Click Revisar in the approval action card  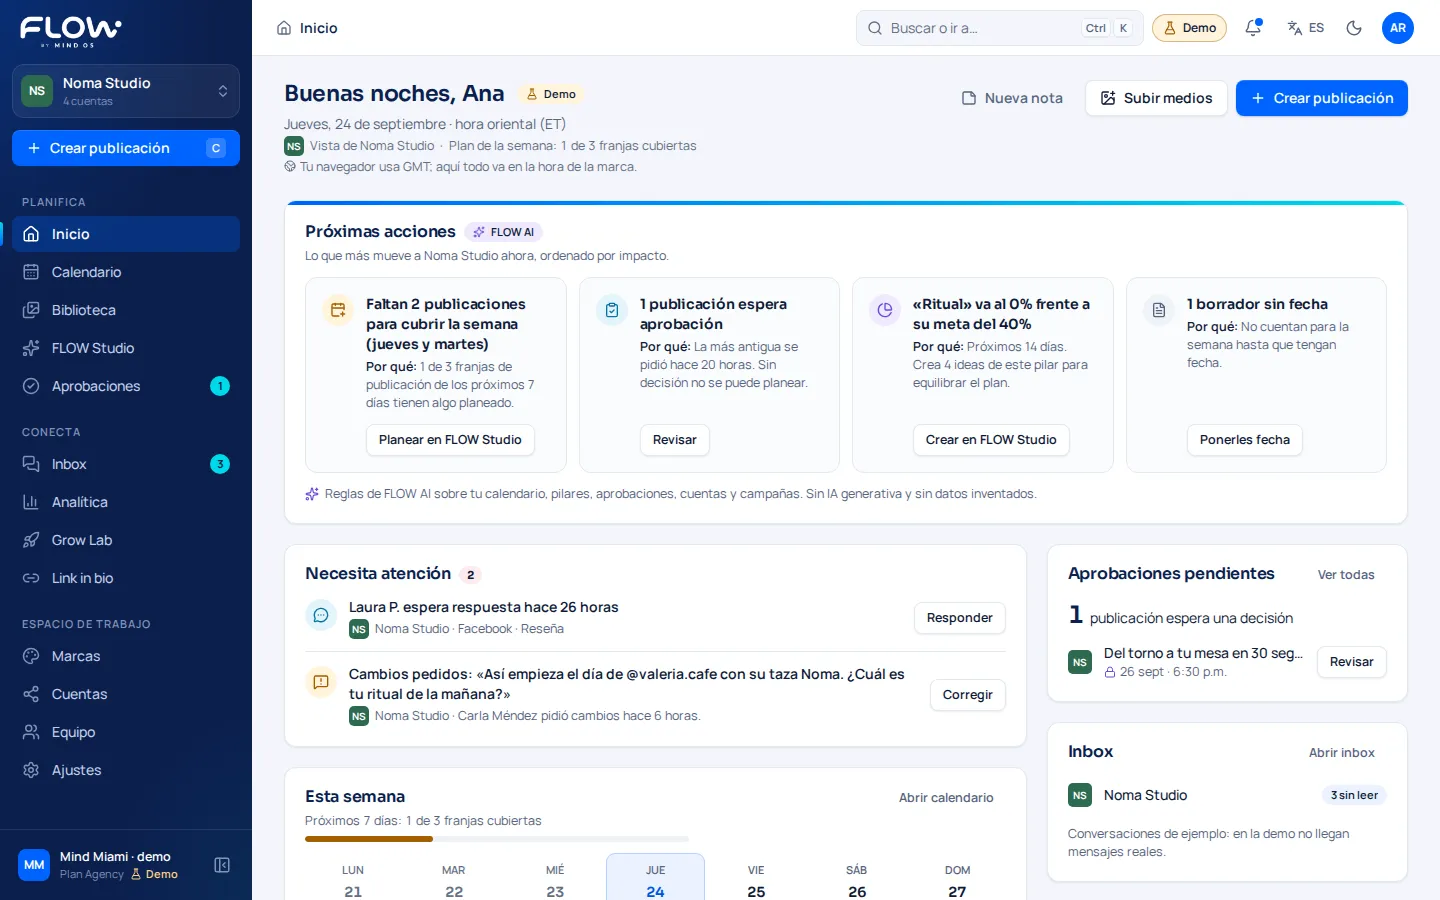point(675,440)
